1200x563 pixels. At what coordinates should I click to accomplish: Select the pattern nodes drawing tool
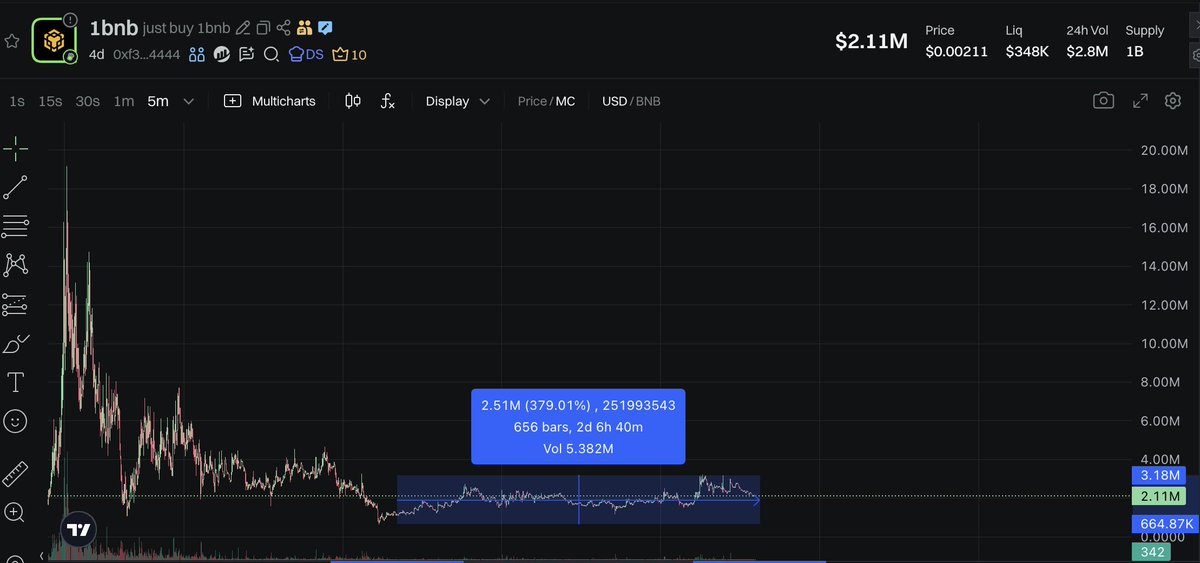[15, 265]
